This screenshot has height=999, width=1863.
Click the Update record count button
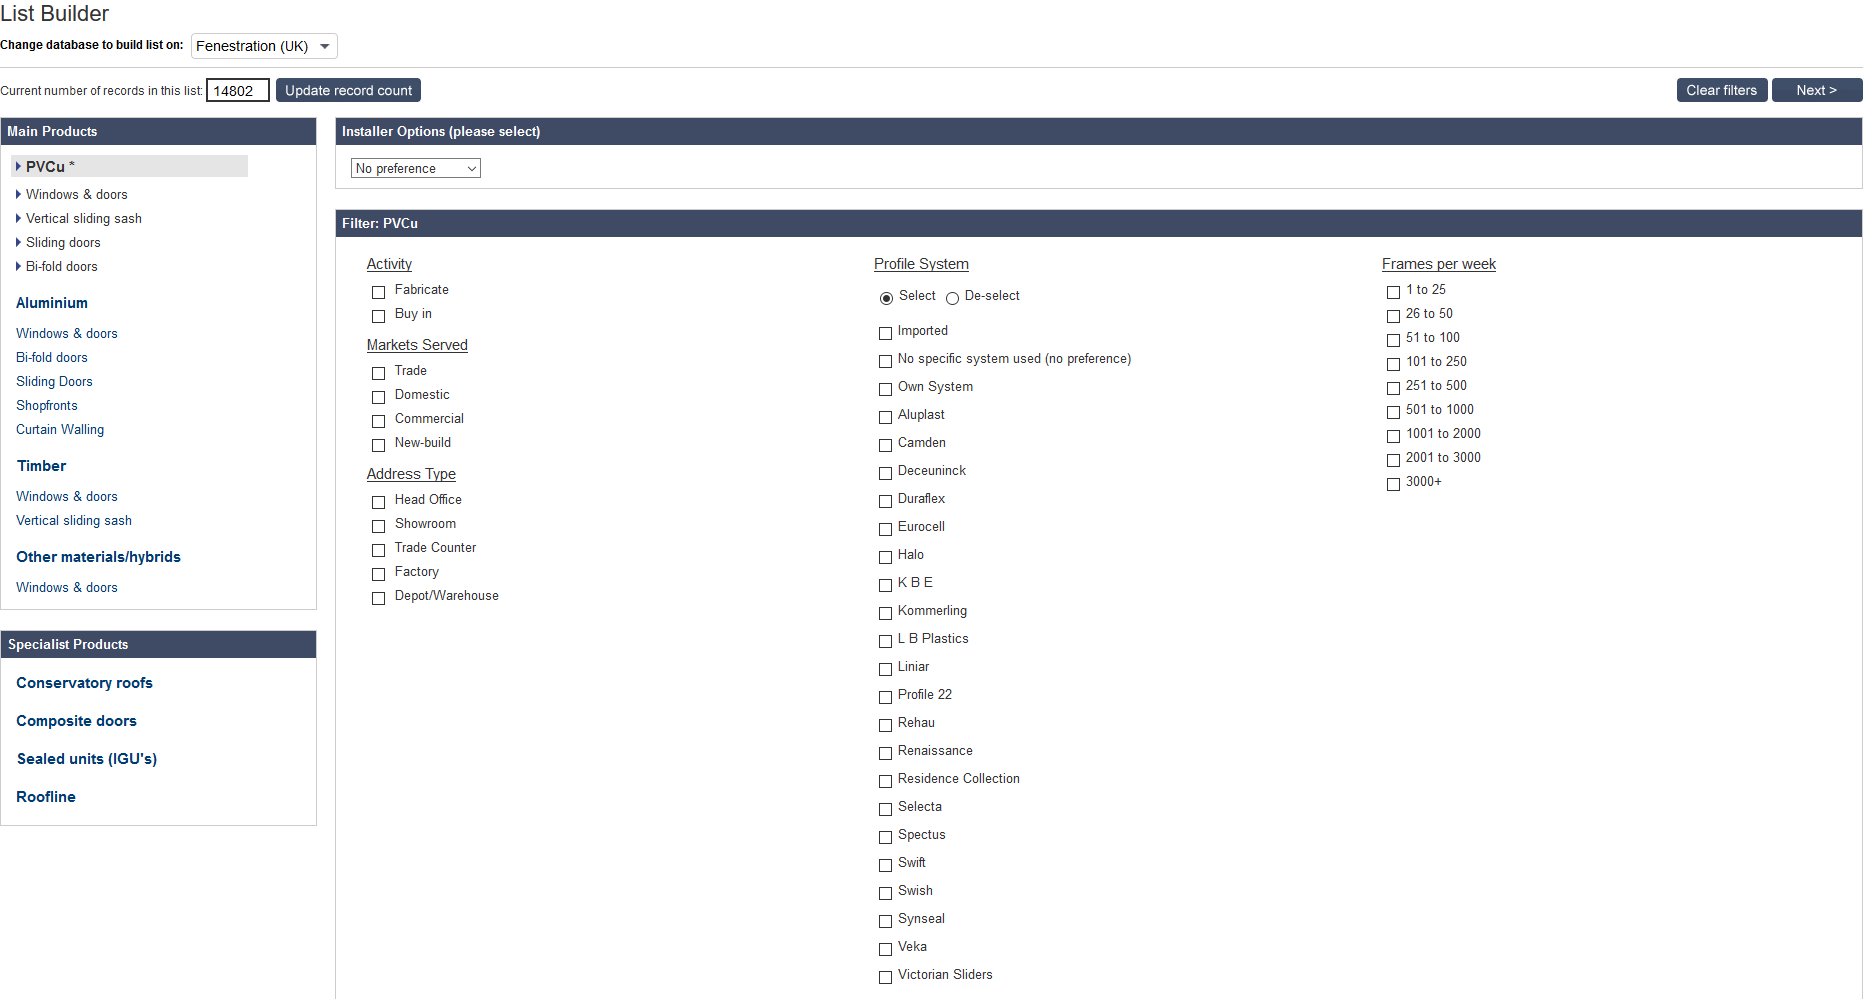pos(348,89)
